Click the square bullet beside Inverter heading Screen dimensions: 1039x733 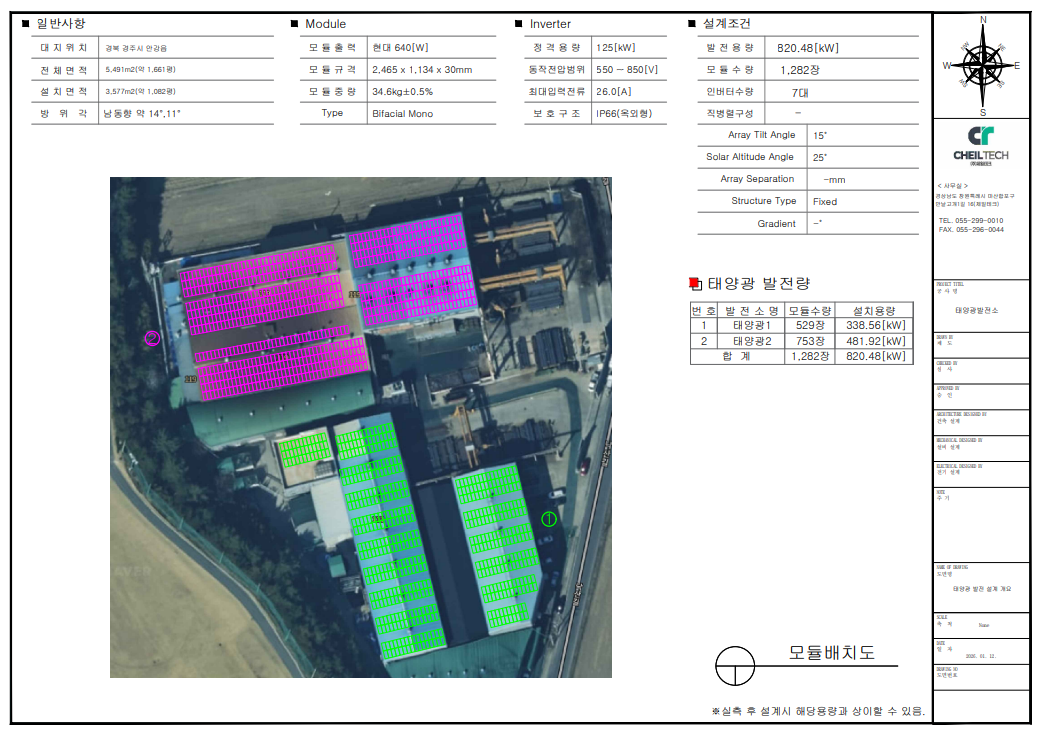[518, 24]
